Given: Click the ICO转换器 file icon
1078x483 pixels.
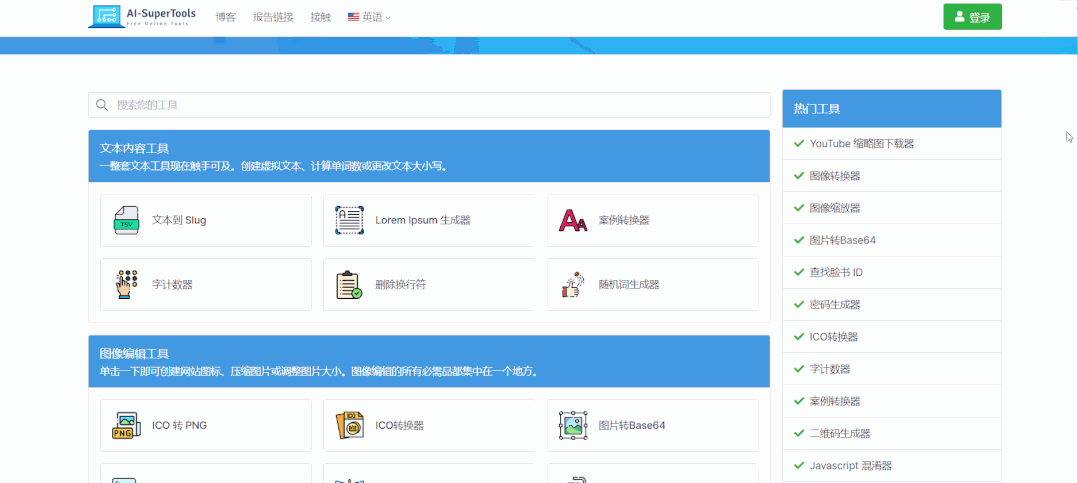Looking at the screenshot, I should point(349,425).
